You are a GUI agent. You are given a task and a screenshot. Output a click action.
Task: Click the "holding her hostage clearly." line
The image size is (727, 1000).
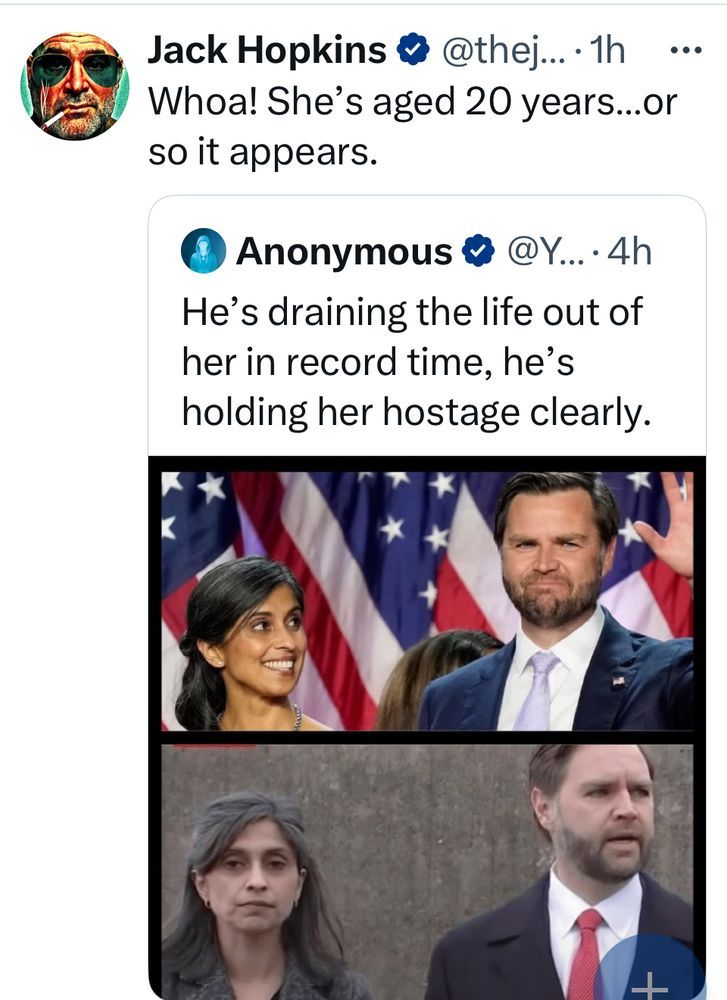tap(415, 411)
